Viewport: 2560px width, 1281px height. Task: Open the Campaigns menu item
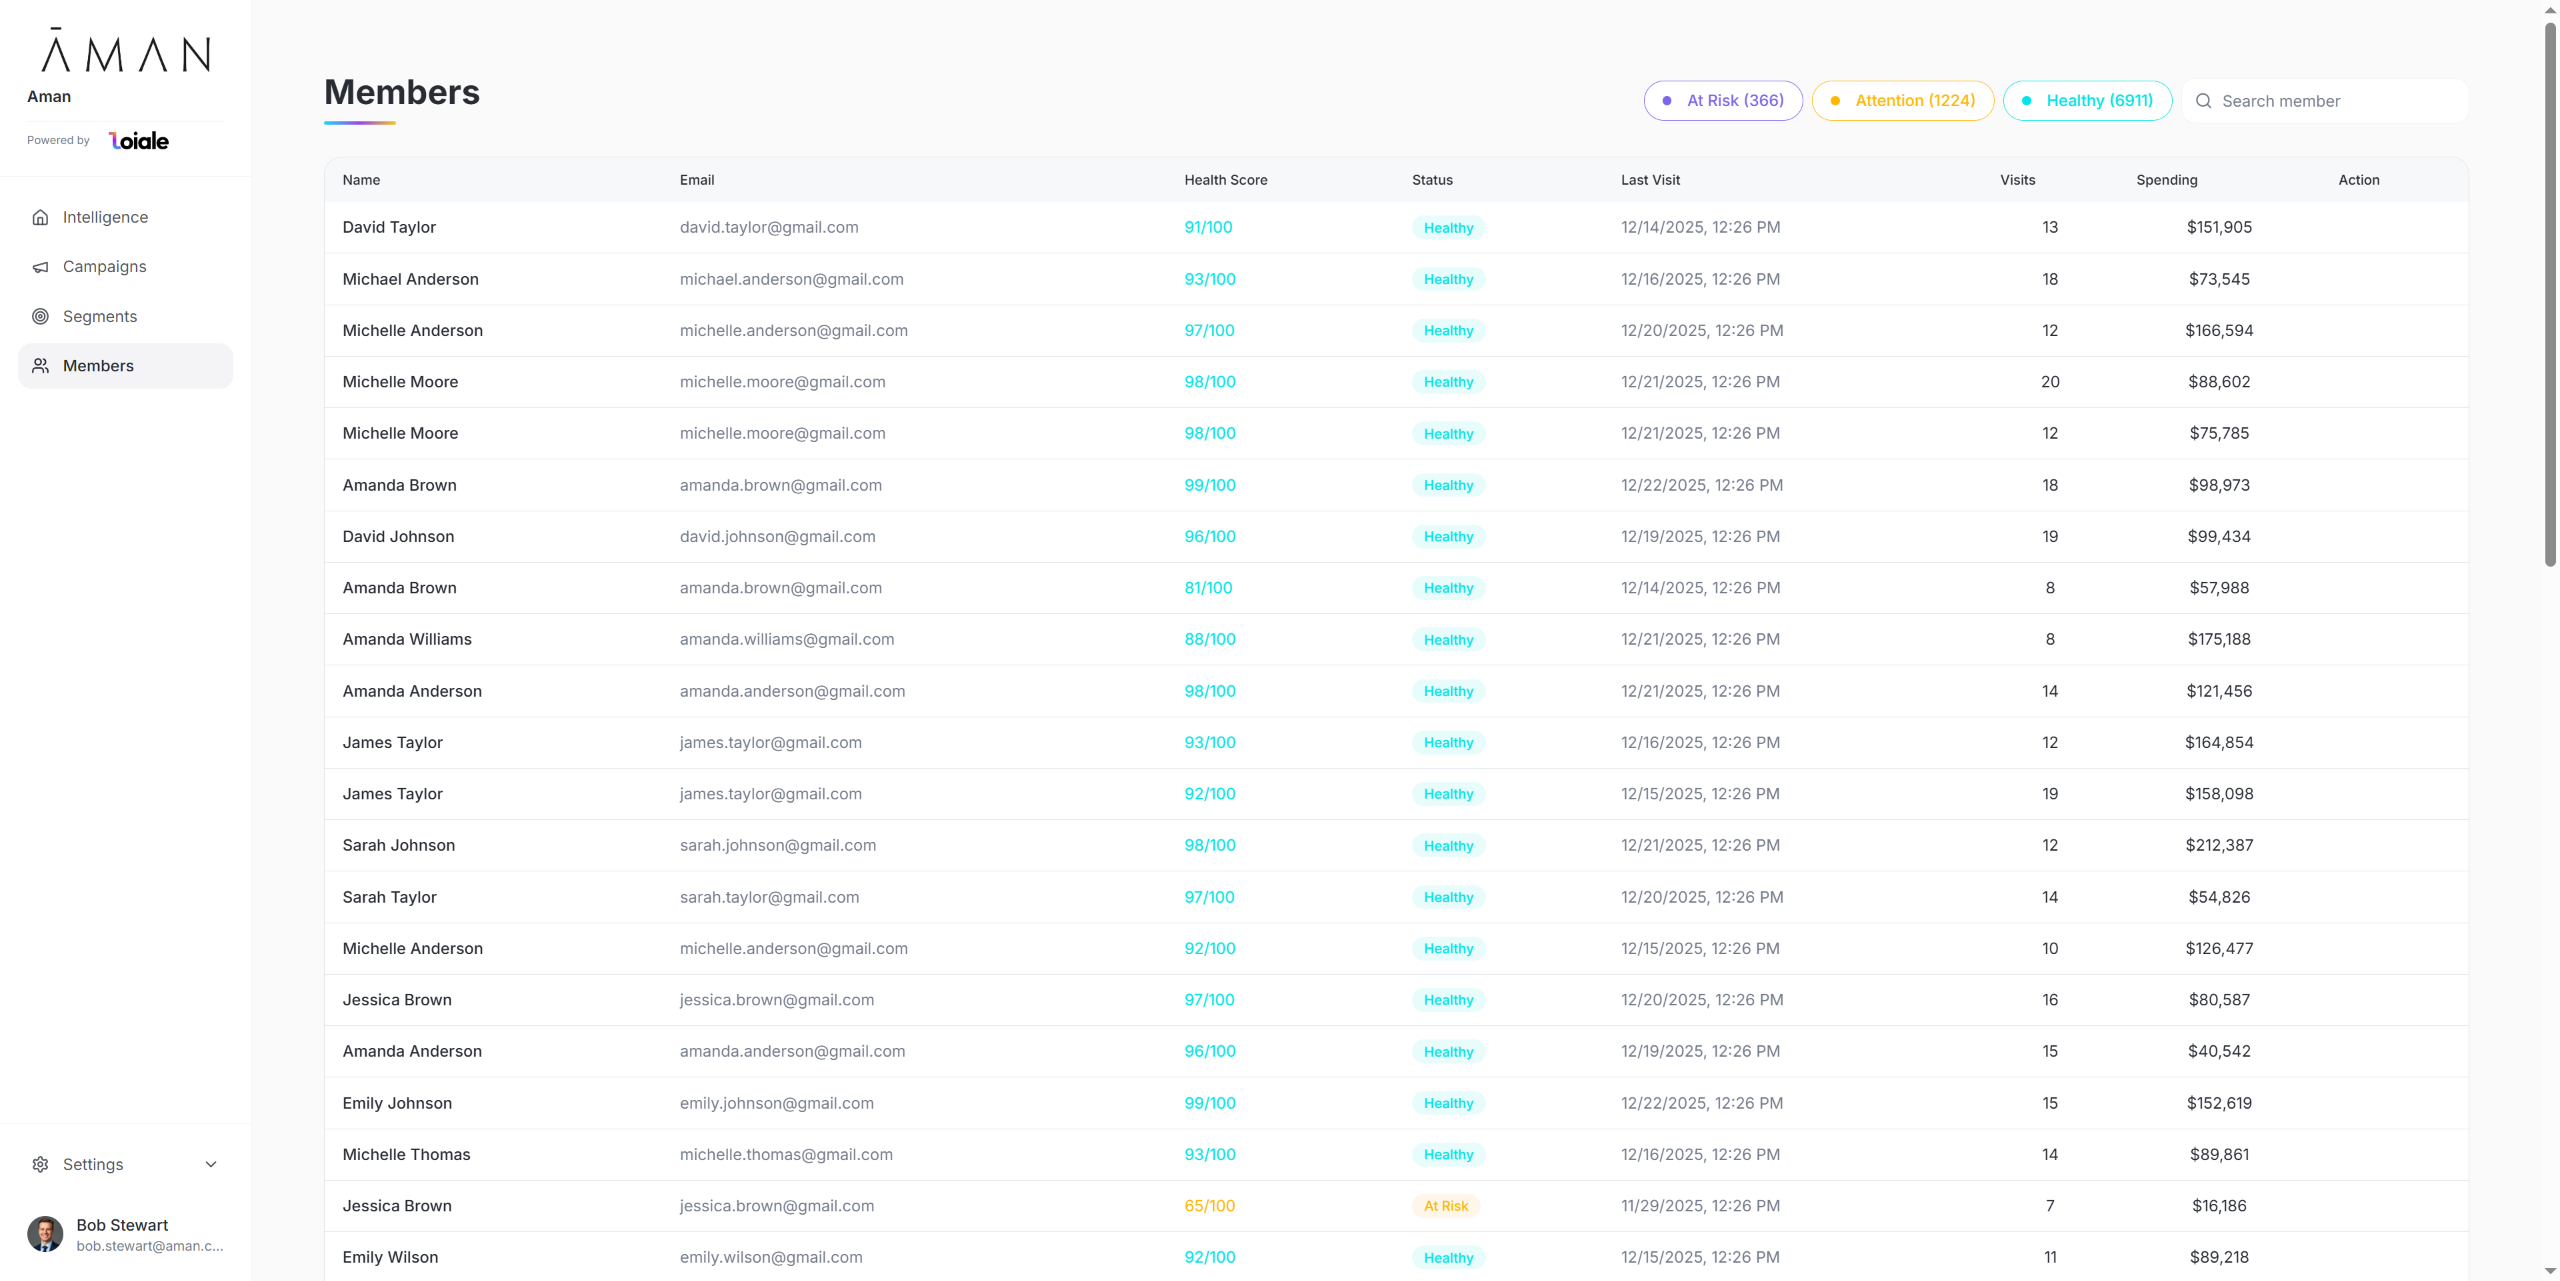click(104, 267)
